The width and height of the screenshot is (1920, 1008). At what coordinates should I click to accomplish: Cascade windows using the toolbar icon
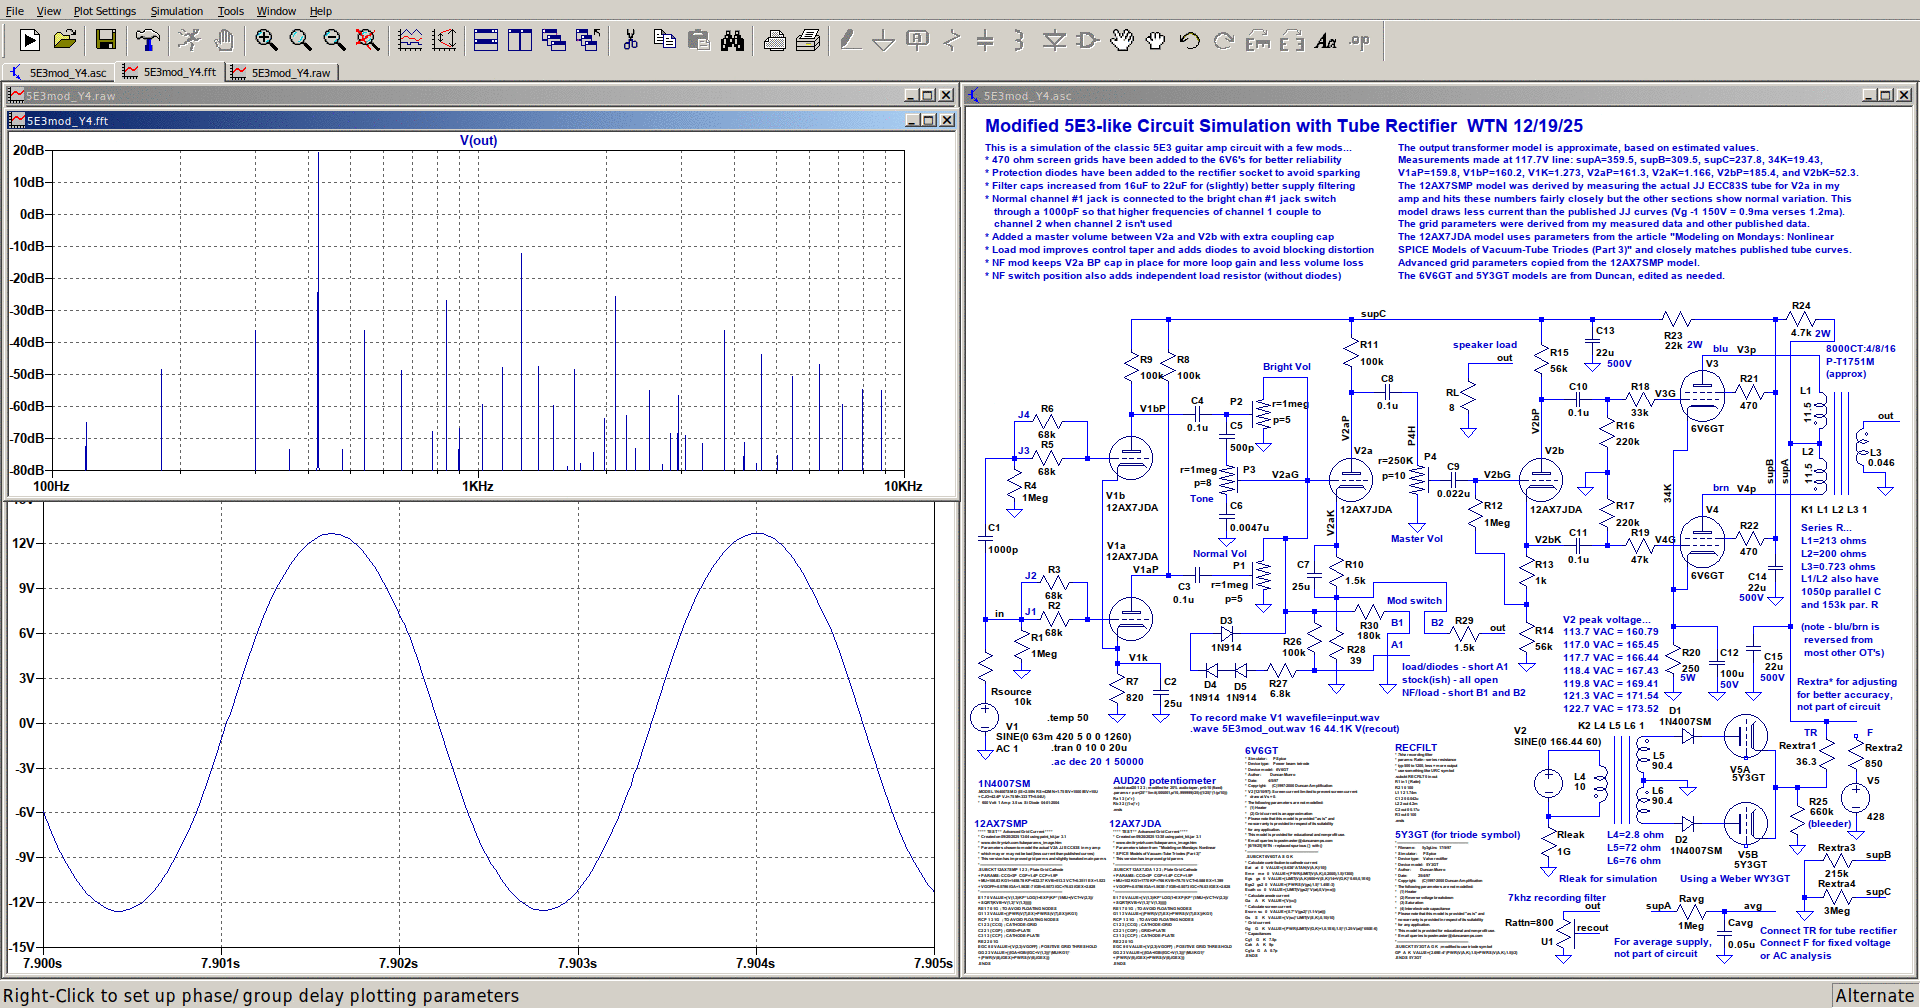(554, 40)
